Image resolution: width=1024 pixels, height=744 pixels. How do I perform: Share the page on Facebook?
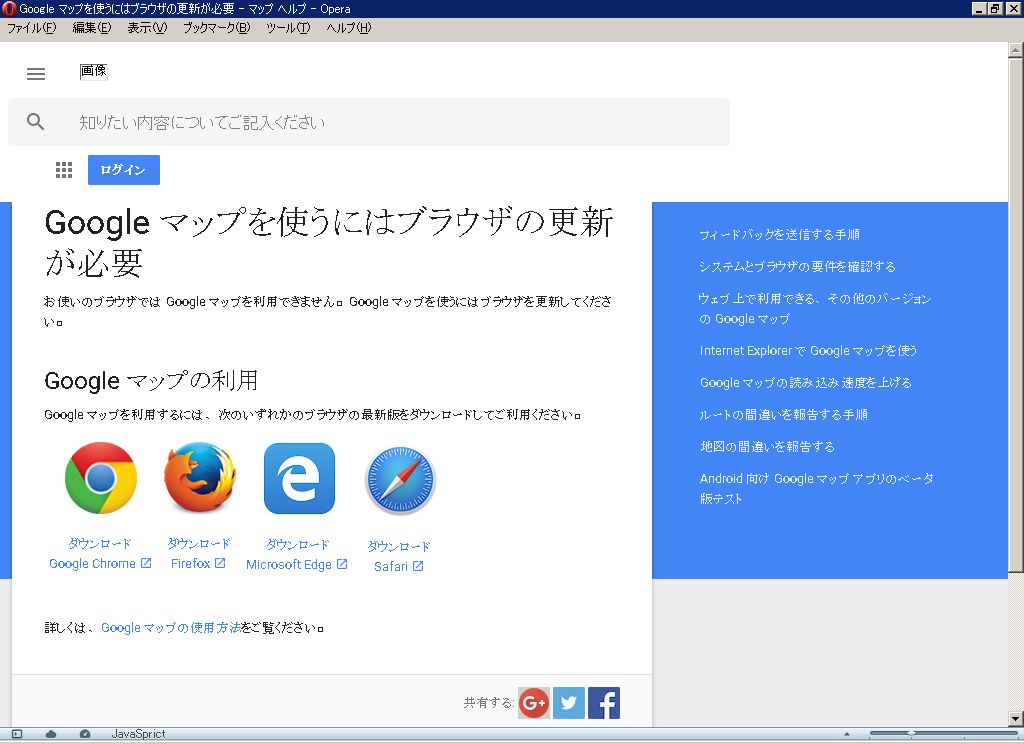point(603,703)
